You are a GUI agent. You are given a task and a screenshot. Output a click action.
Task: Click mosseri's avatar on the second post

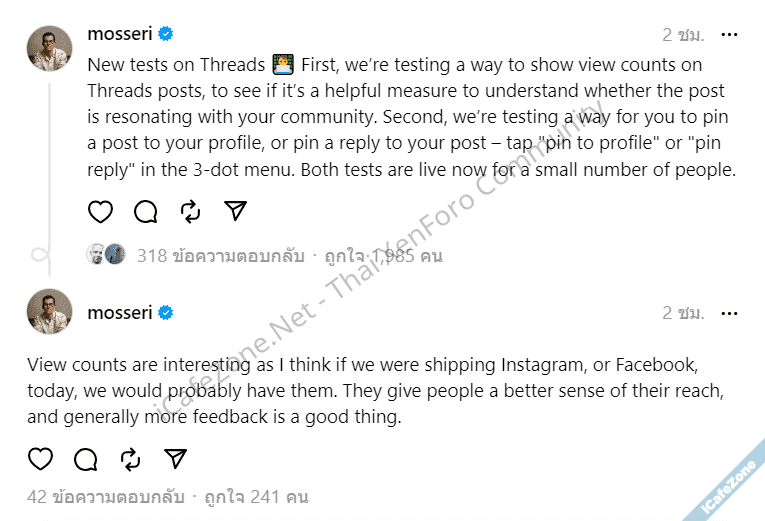(x=49, y=311)
